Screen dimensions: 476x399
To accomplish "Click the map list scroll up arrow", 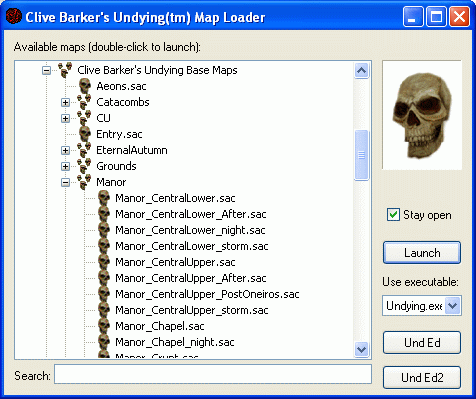I will [362, 71].
